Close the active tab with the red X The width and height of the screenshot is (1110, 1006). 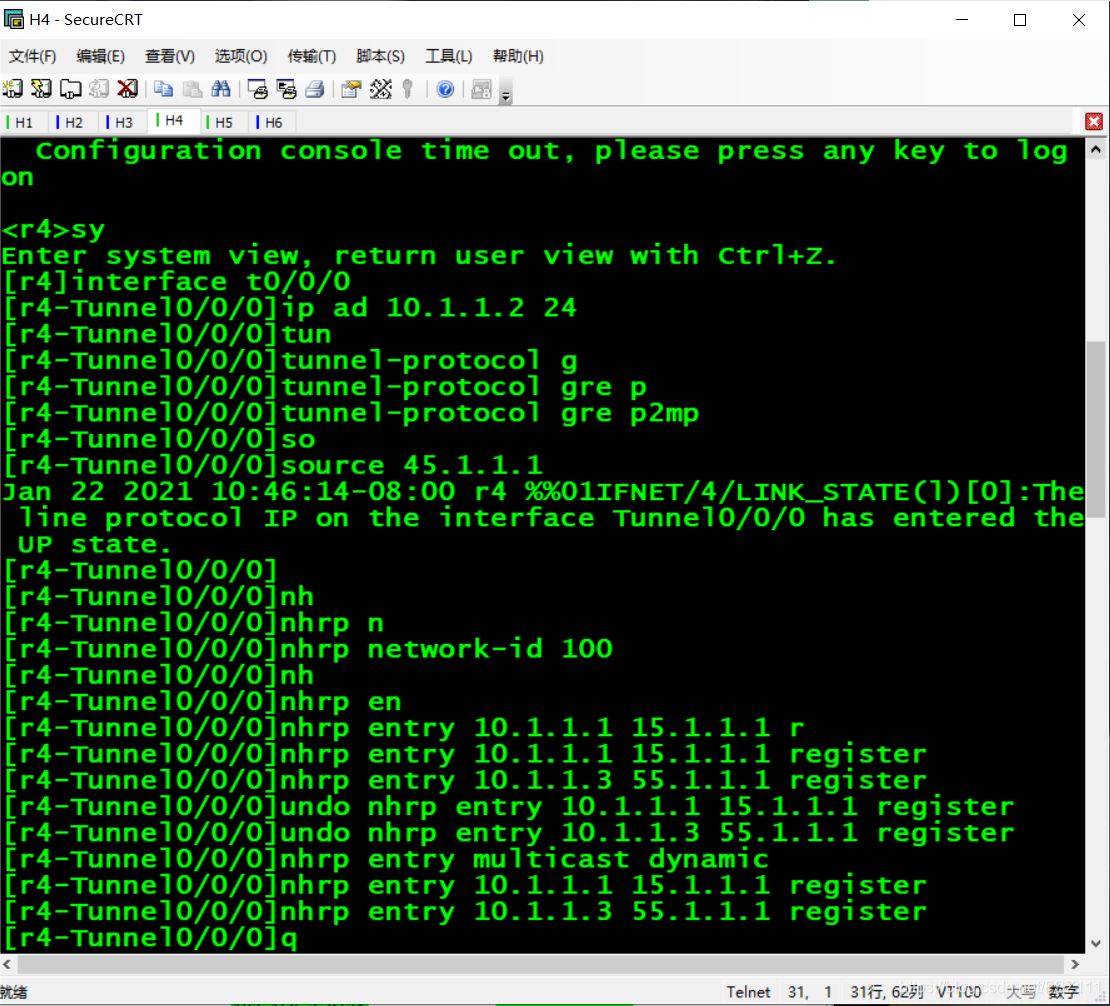1094,121
